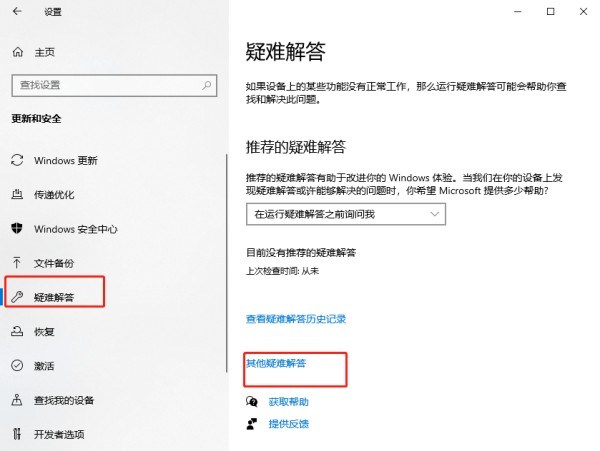
Task: Click the Windows 安全中心 shield icon
Action: click(x=17, y=228)
